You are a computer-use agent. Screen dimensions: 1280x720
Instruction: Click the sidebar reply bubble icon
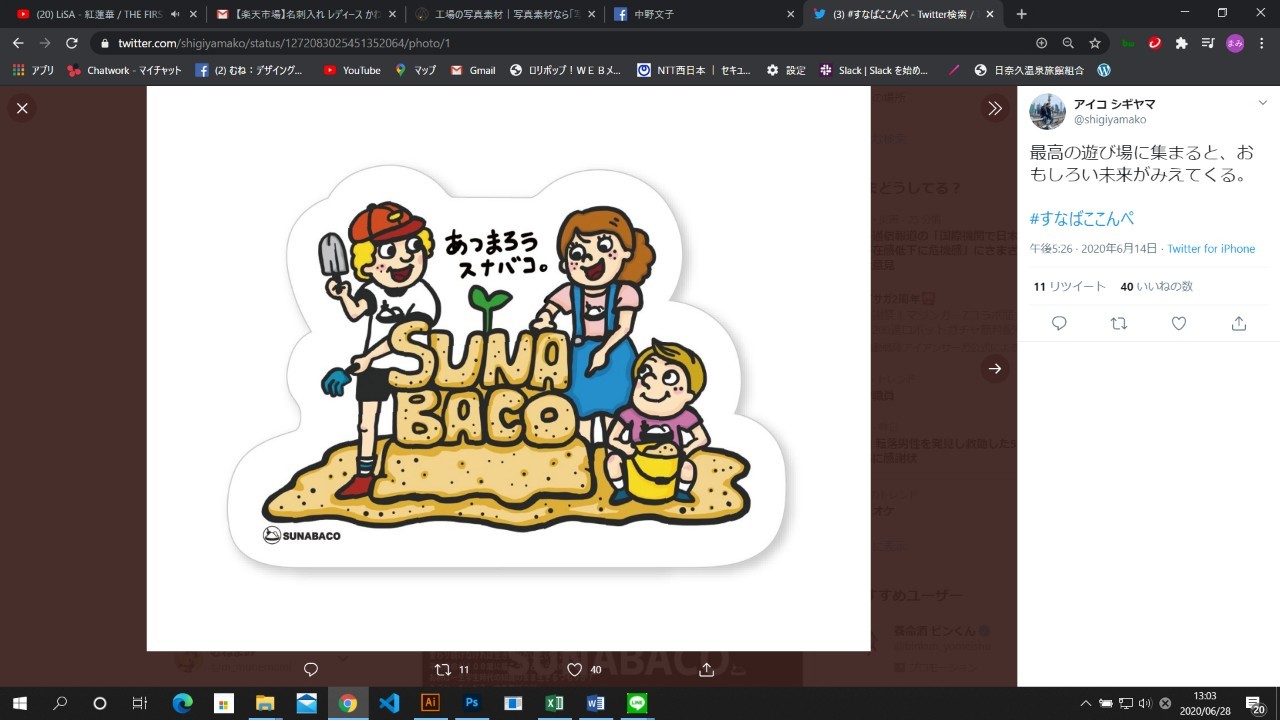pos(1059,323)
